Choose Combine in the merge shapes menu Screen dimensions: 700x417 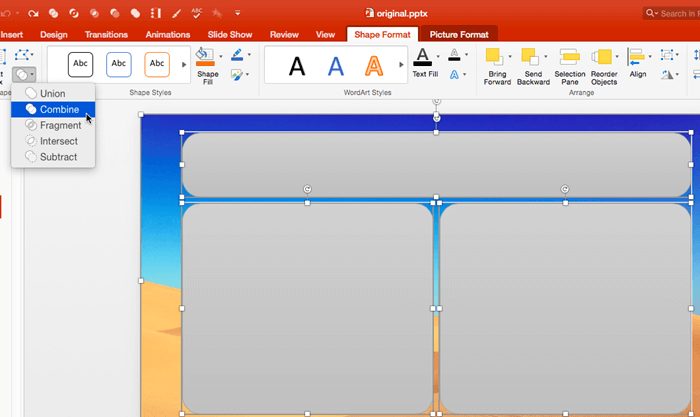59,109
